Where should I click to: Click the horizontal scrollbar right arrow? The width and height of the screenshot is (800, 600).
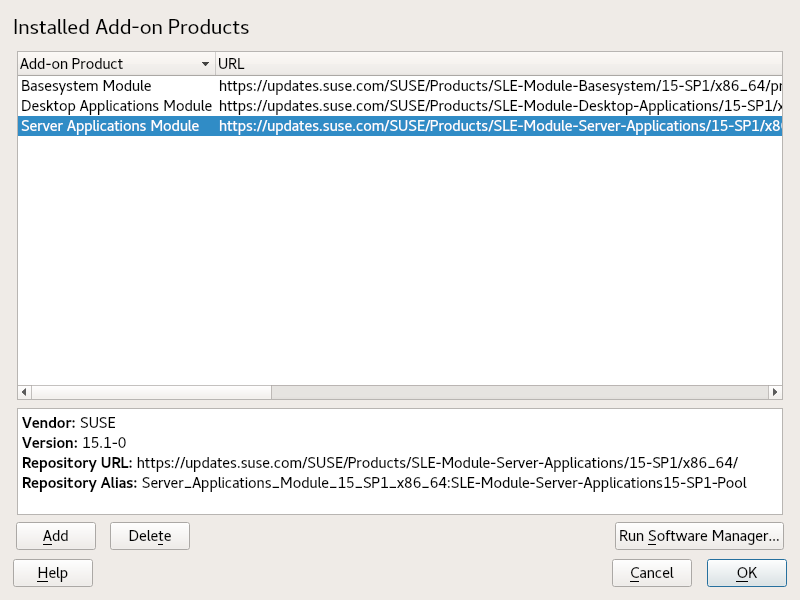pyautogui.click(x=774, y=392)
